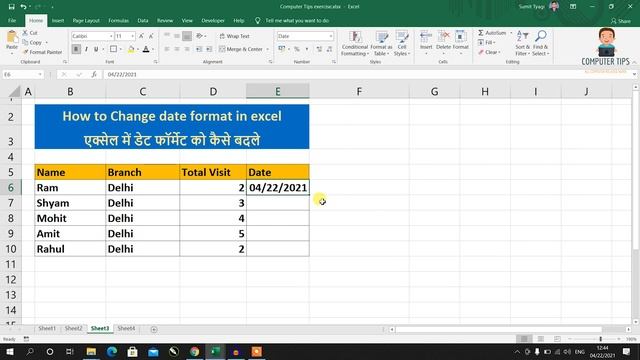Switch to the Insert ribbon tab
The width and height of the screenshot is (640, 360).
[x=58, y=21]
